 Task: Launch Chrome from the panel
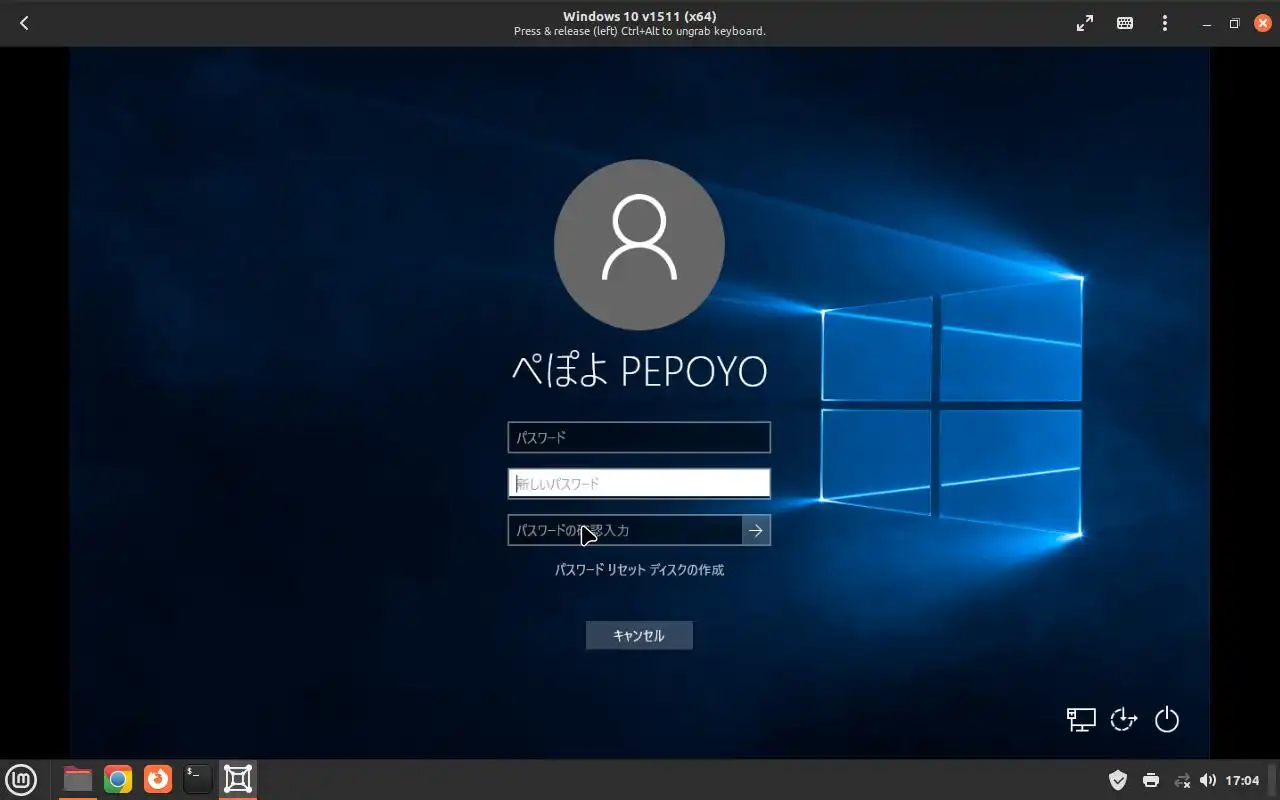[118, 779]
